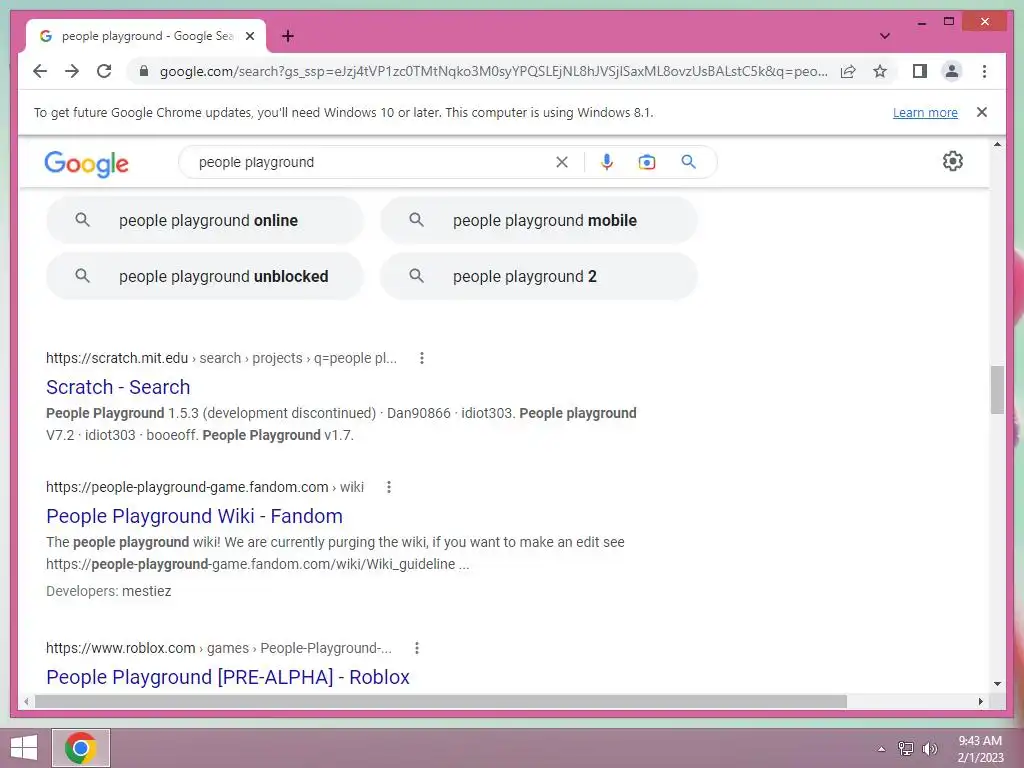Image resolution: width=1024 pixels, height=768 pixels.
Task: Open the more options menu for Scratch result
Action: point(422,358)
